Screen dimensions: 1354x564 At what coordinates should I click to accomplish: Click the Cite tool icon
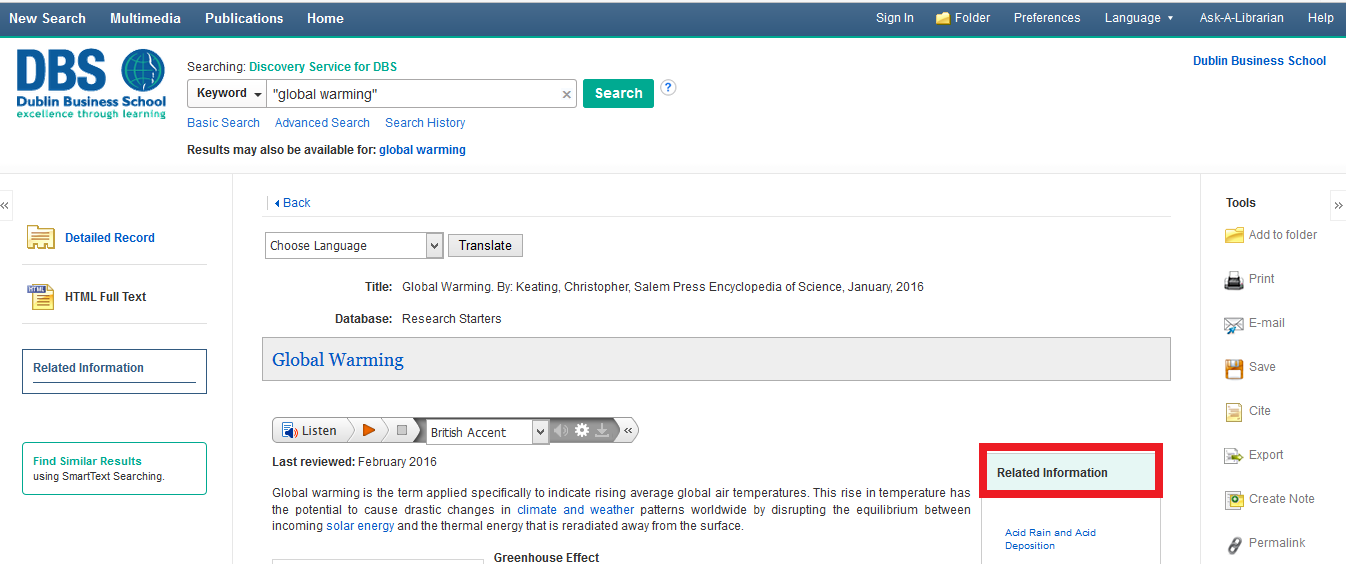pyautogui.click(x=1234, y=412)
